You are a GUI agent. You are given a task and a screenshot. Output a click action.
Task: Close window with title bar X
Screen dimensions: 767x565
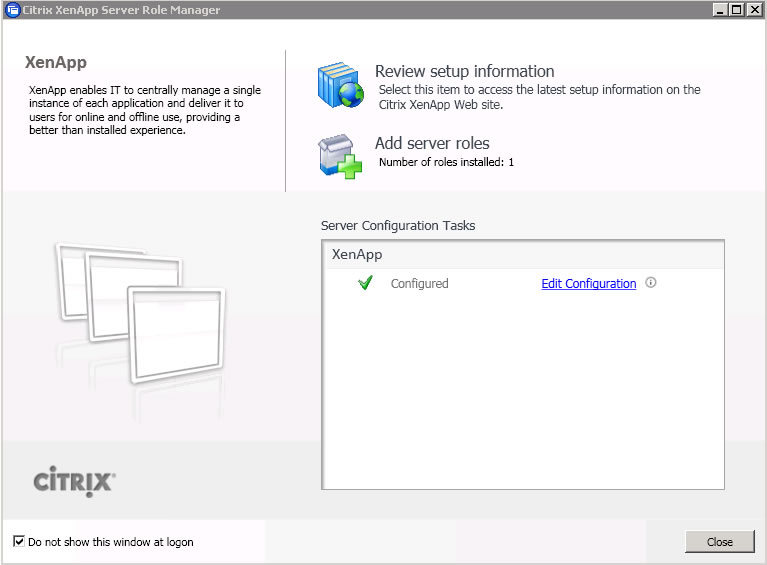pyautogui.click(x=754, y=10)
